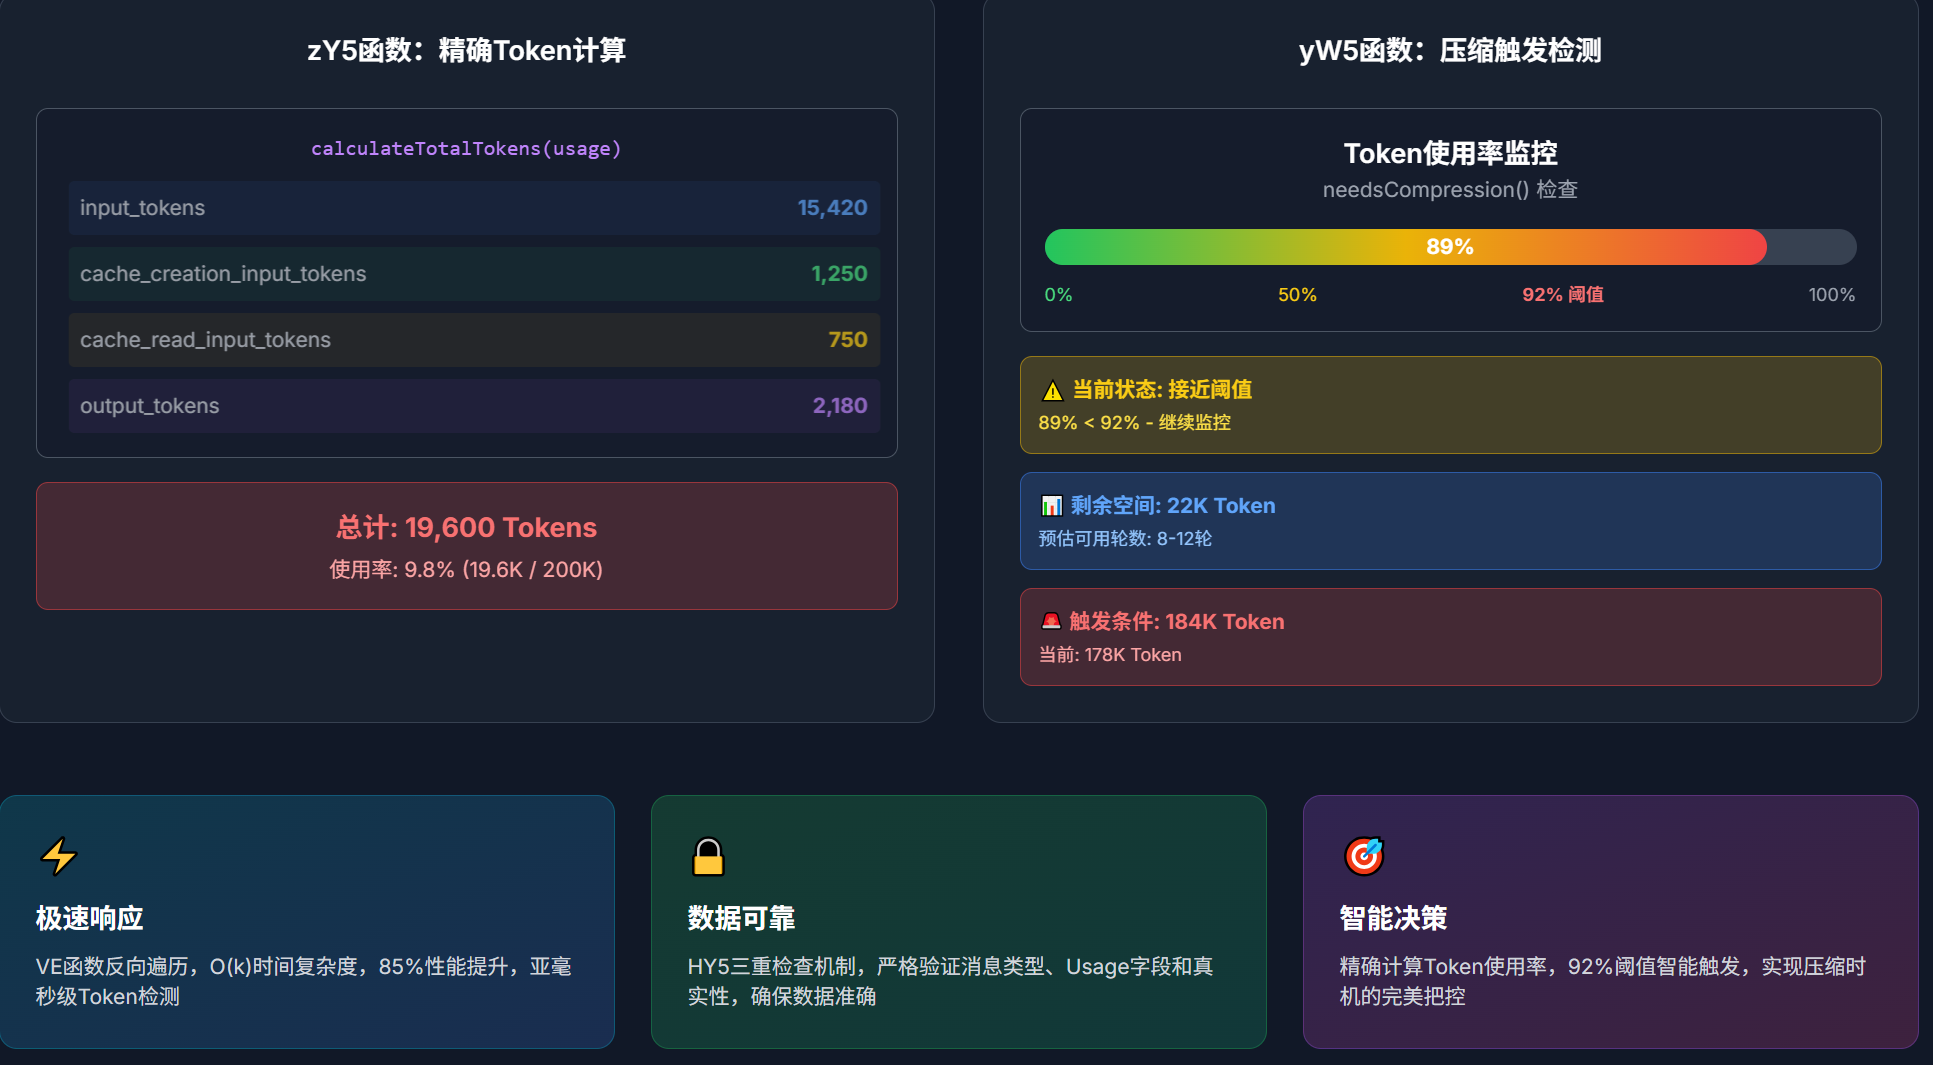Select the input_tokens row
Image resolution: width=1933 pixels, height=1065 pixels.
click(474, 208)
